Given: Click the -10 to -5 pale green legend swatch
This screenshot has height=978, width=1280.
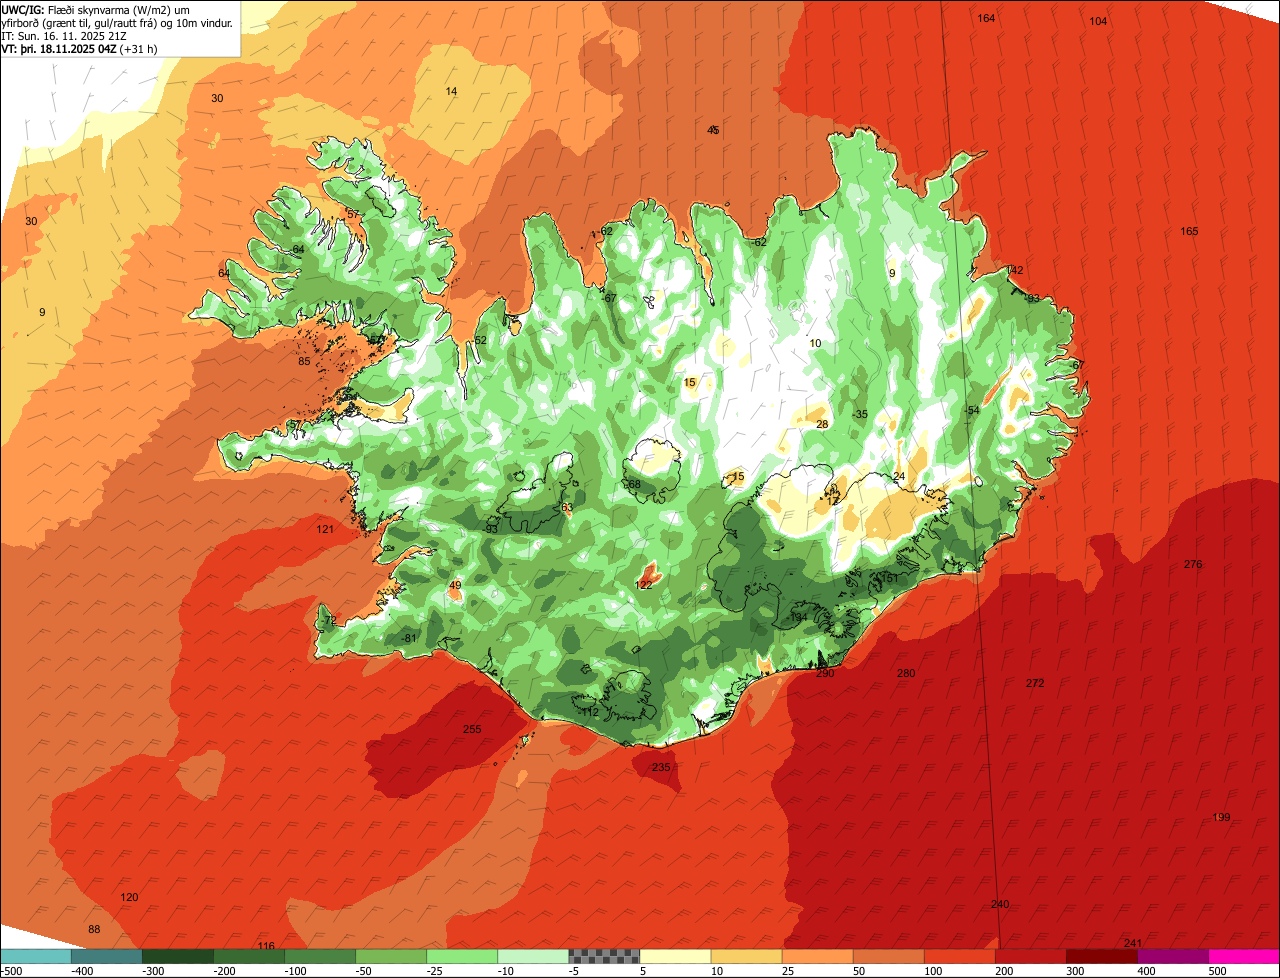Looking at the screenshot, I should click(x=533, y=956).
